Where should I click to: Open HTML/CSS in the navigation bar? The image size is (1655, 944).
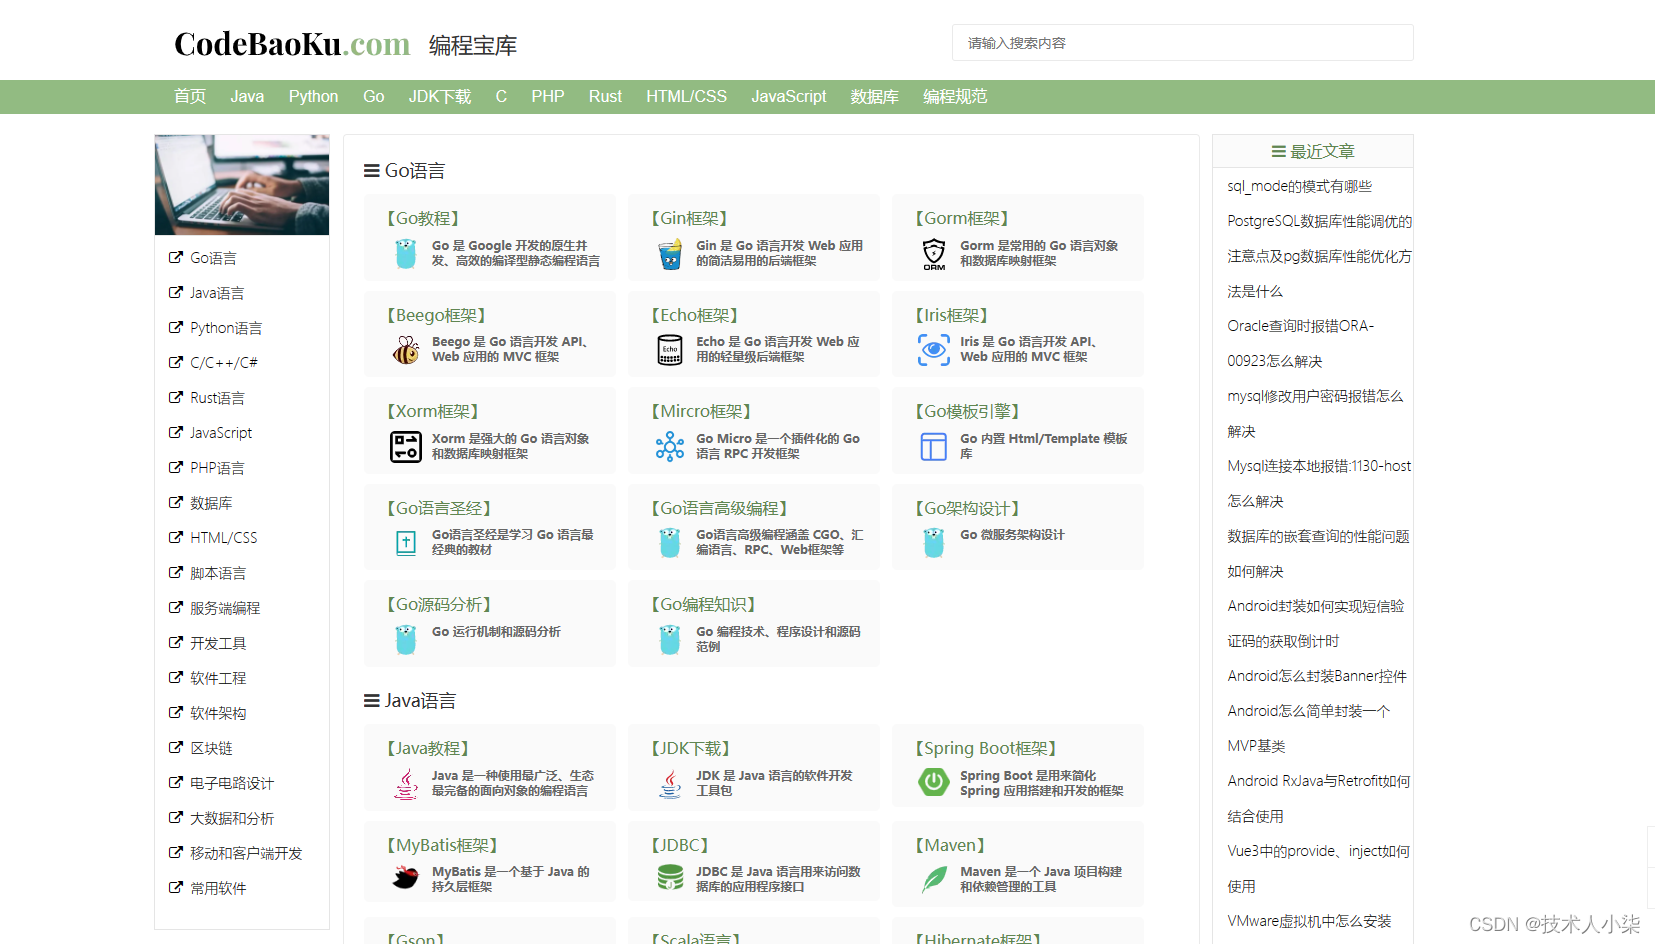(686, 97)
